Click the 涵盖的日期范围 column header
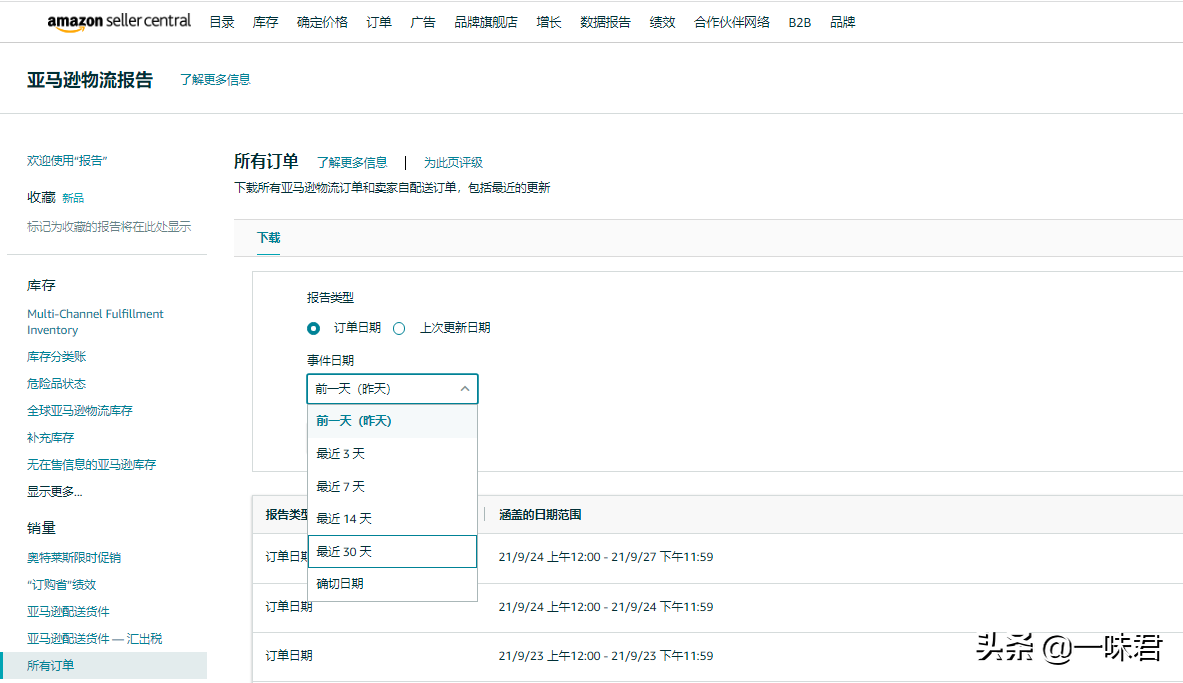Viewport: 1183px width, 683px height. [540, 515]
